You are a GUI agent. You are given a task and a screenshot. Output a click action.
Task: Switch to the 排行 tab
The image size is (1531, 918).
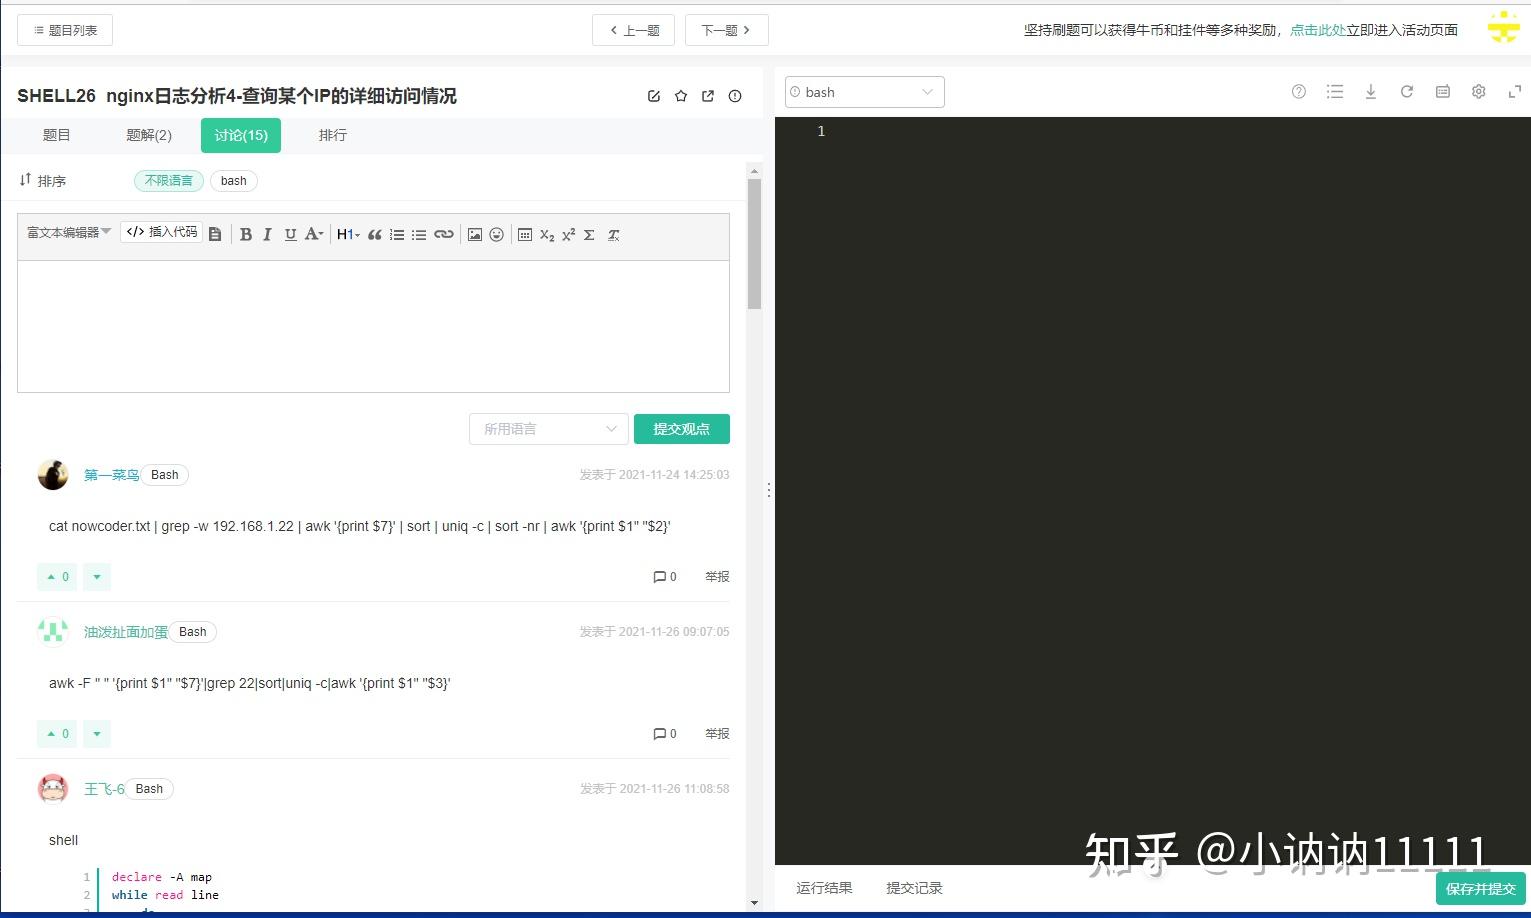pyautogui.click(x=332, y=135)
